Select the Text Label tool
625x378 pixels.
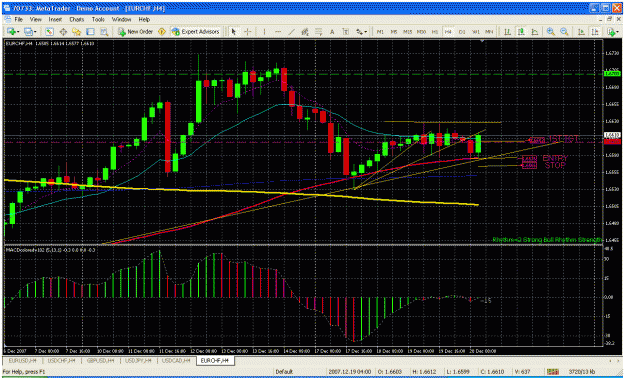pyautogui.click(x=346, y=32)
